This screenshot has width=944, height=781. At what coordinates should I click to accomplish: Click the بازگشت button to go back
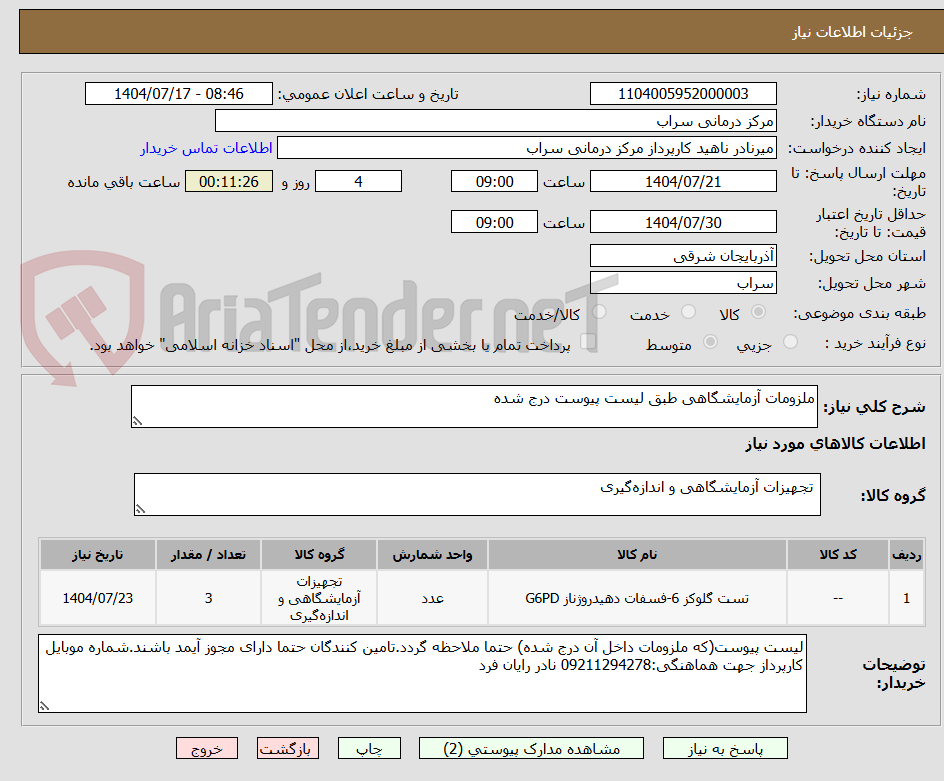(x=288, y=748)
